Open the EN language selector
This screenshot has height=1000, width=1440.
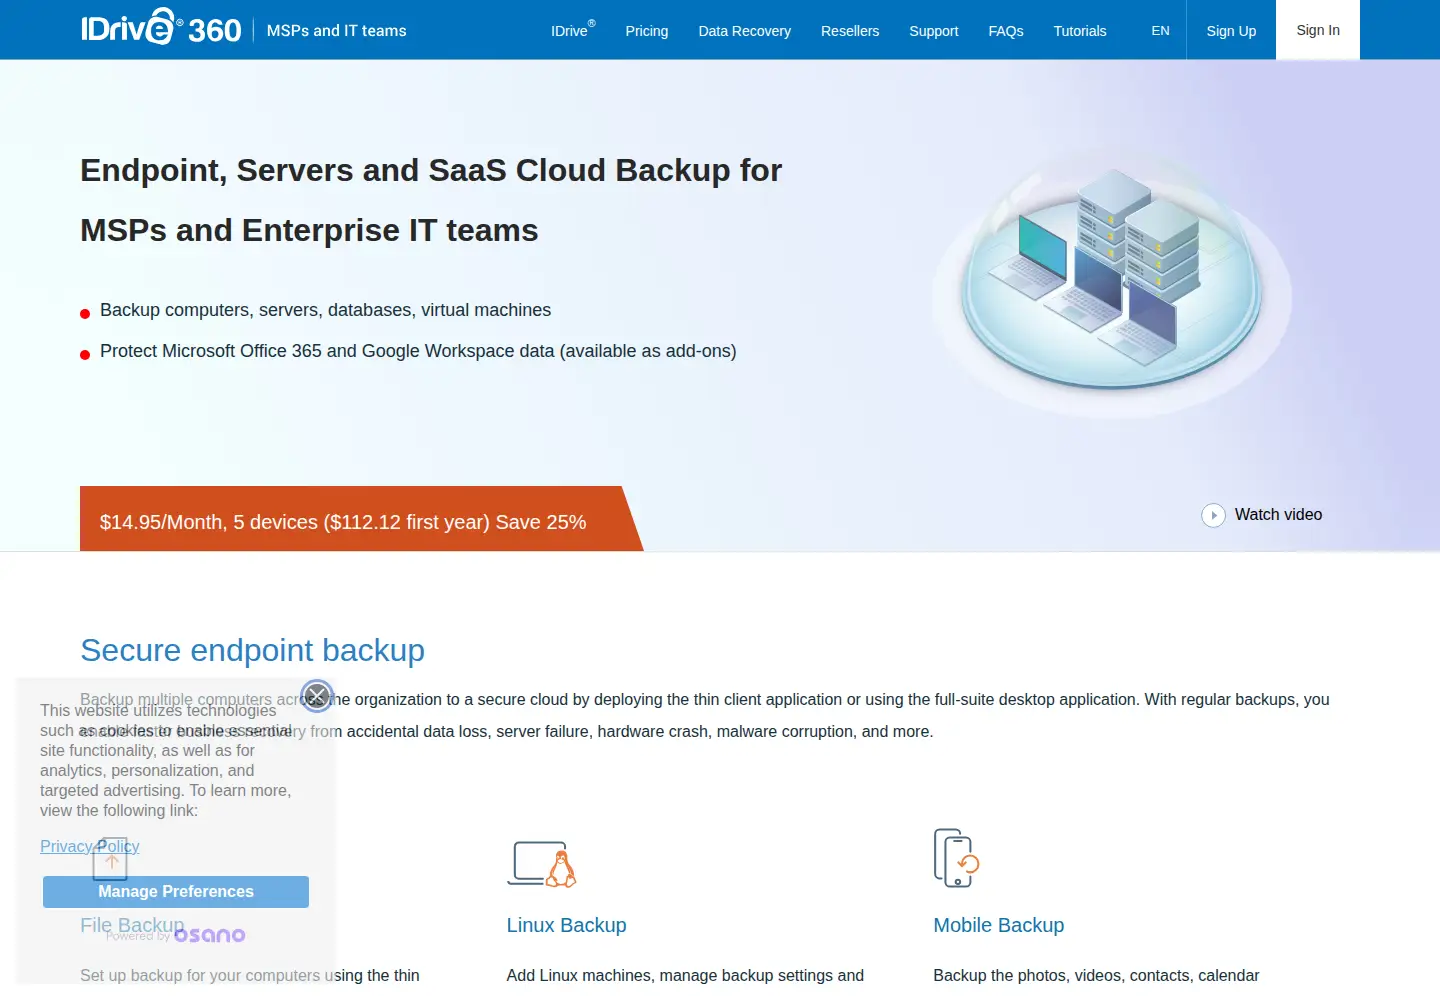(x=1160, y=31)
